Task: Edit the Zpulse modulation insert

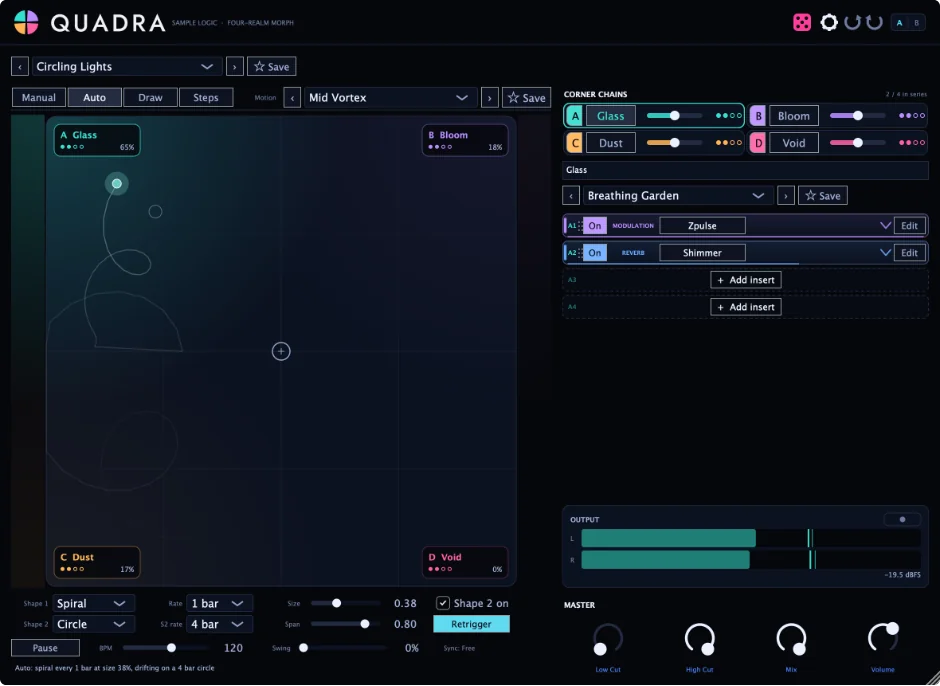Action: (x=909, y=225)
